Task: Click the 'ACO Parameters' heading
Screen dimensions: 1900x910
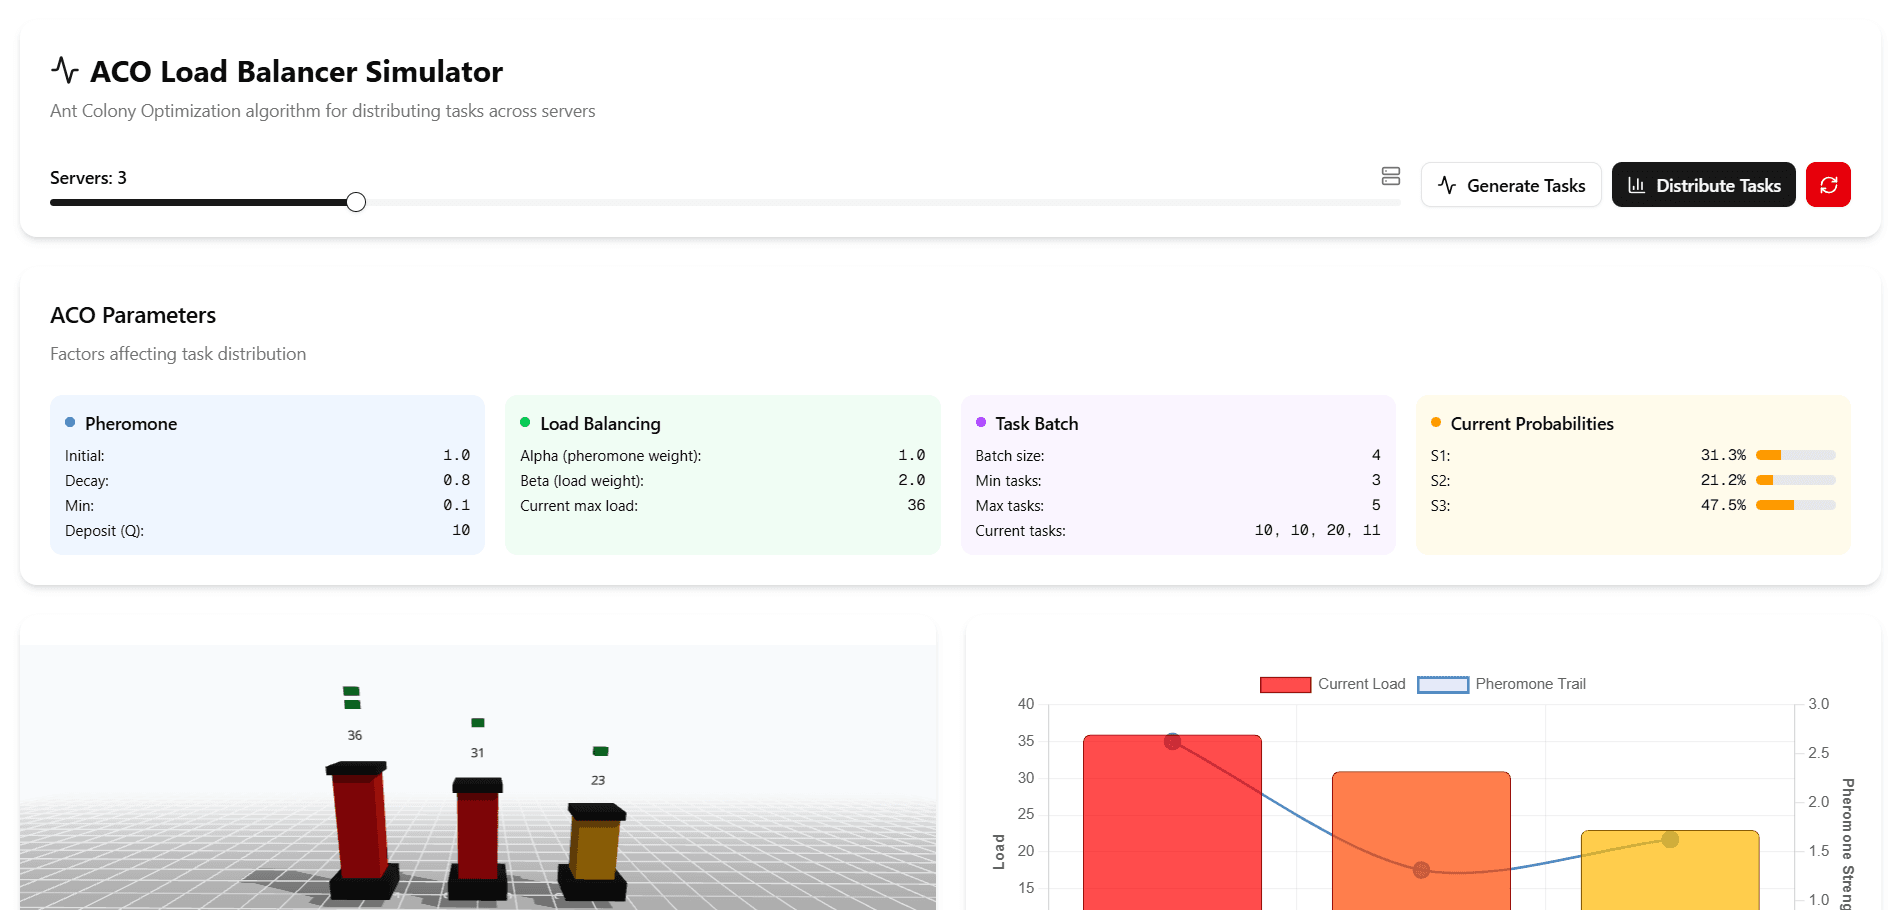Action: [x=133, y=315]
